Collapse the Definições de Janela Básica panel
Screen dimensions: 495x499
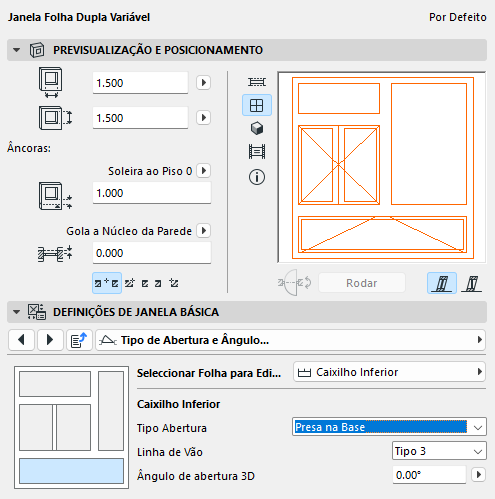(x=16, y=312)
